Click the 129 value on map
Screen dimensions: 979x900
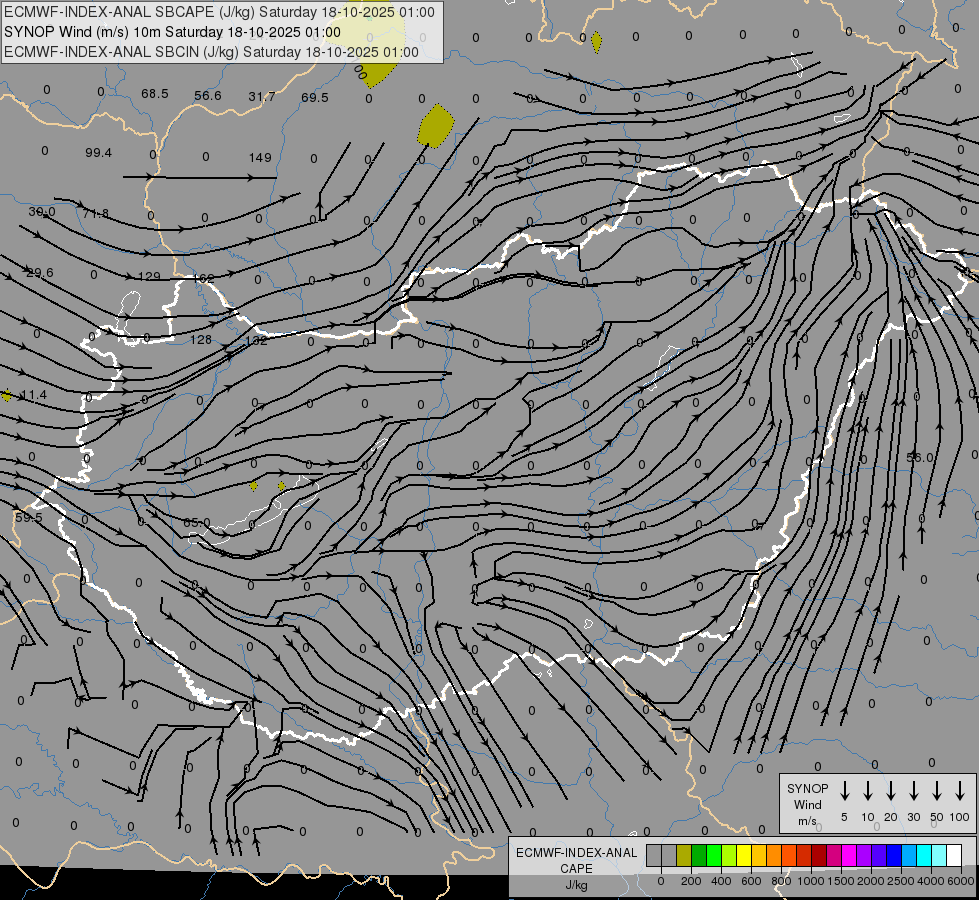[149, 277]
